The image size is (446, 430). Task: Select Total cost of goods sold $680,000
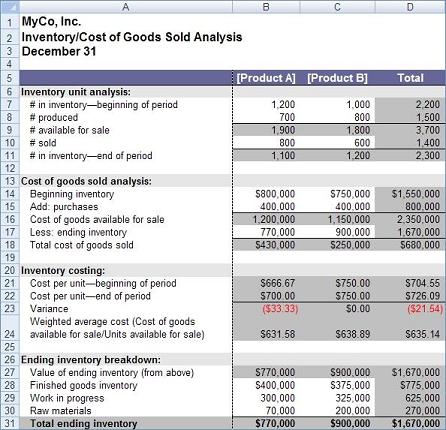coord(410,245)
